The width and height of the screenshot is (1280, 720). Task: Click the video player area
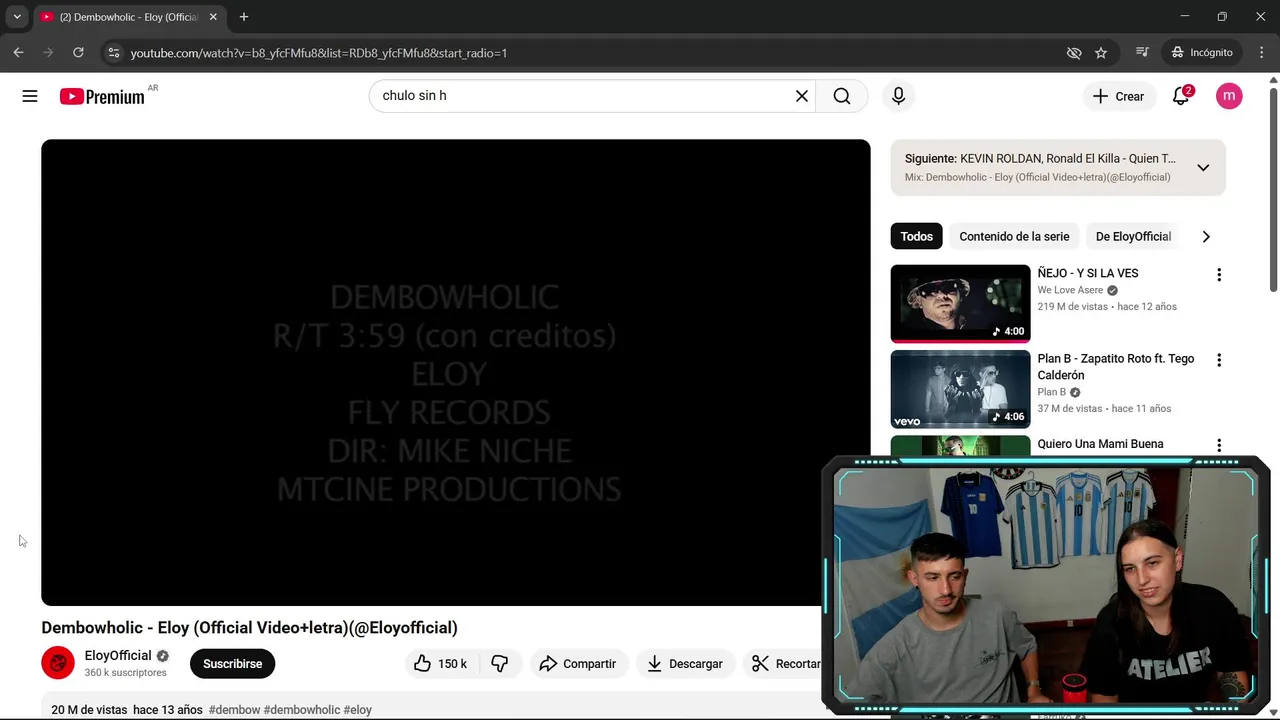click(455, 372)
